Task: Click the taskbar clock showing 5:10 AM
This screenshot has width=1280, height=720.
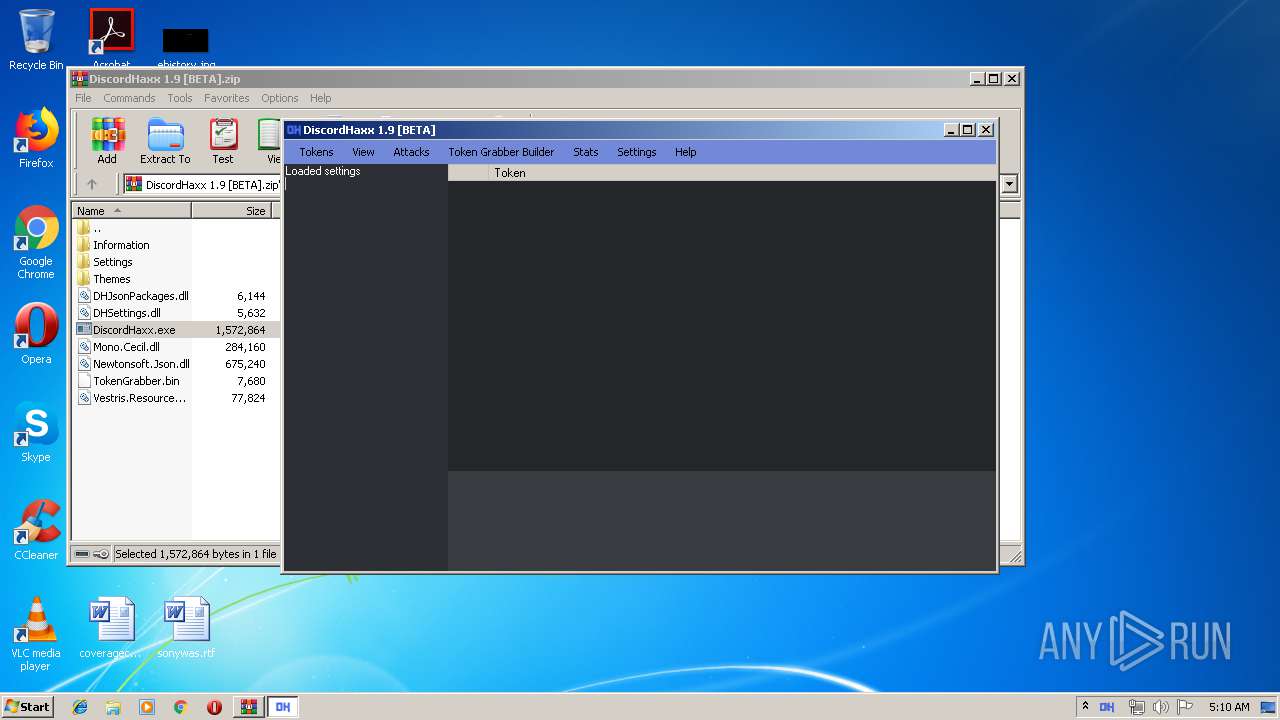Action: (x=1229, y=707)
